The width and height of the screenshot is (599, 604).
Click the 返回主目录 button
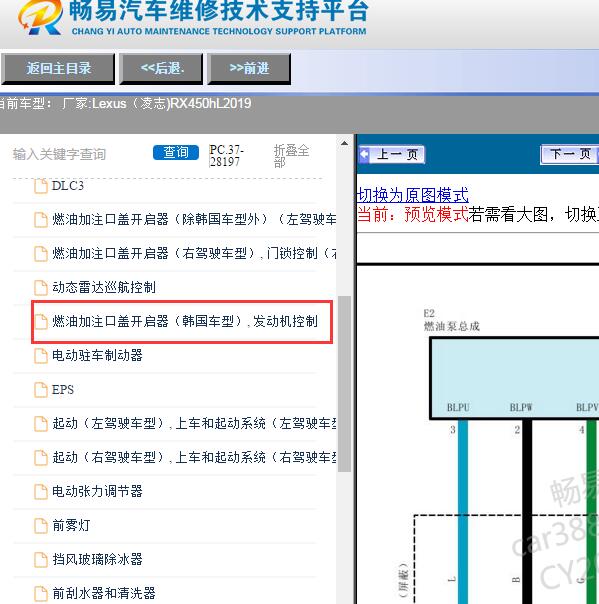click(58, 69)
